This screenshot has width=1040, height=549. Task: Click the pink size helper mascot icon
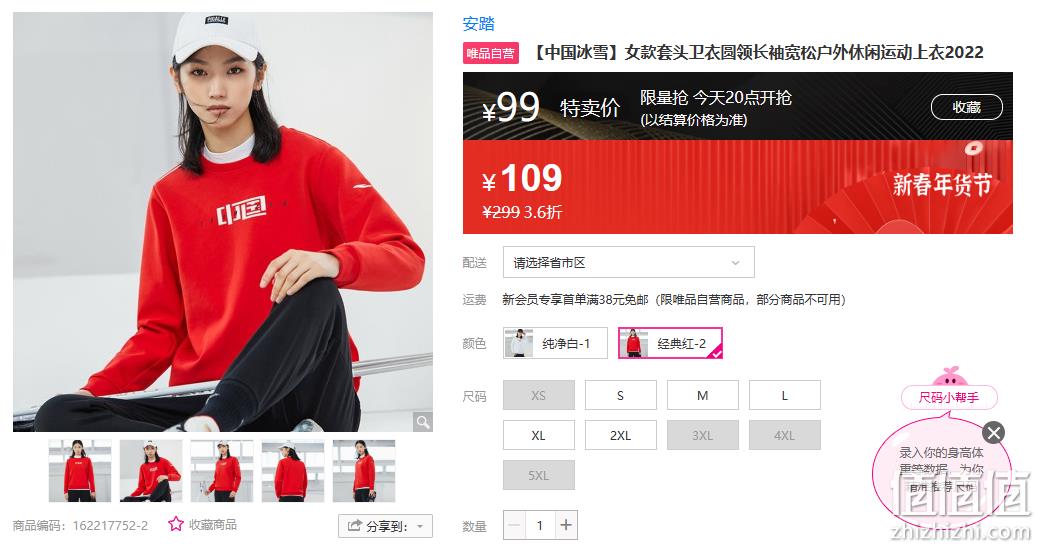click(x=950, y=376)
